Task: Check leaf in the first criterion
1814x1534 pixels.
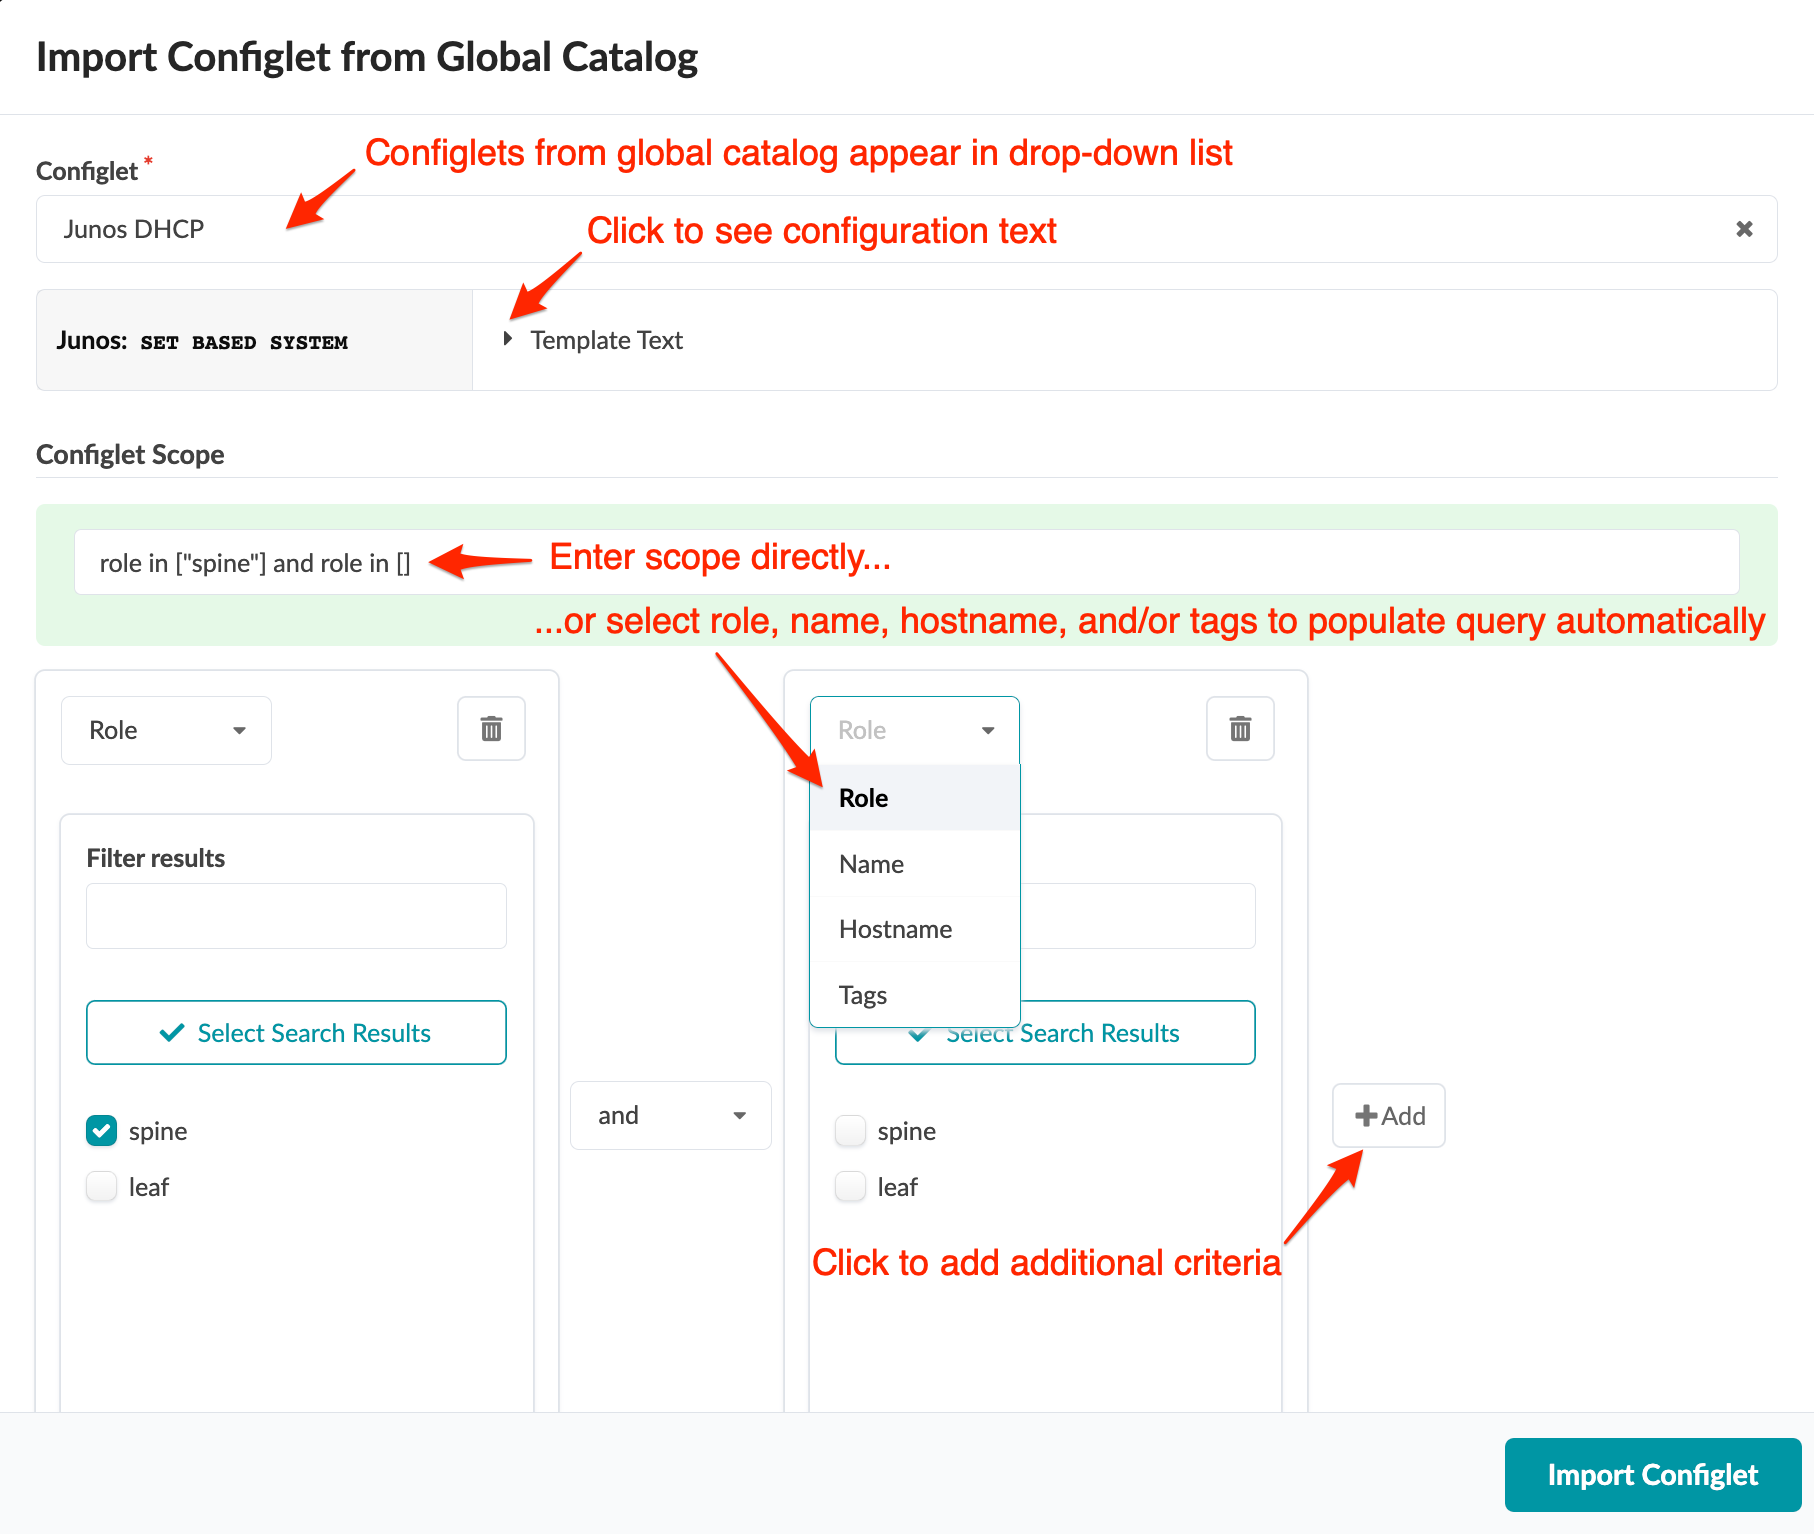Action: (x=102, y=1187)
